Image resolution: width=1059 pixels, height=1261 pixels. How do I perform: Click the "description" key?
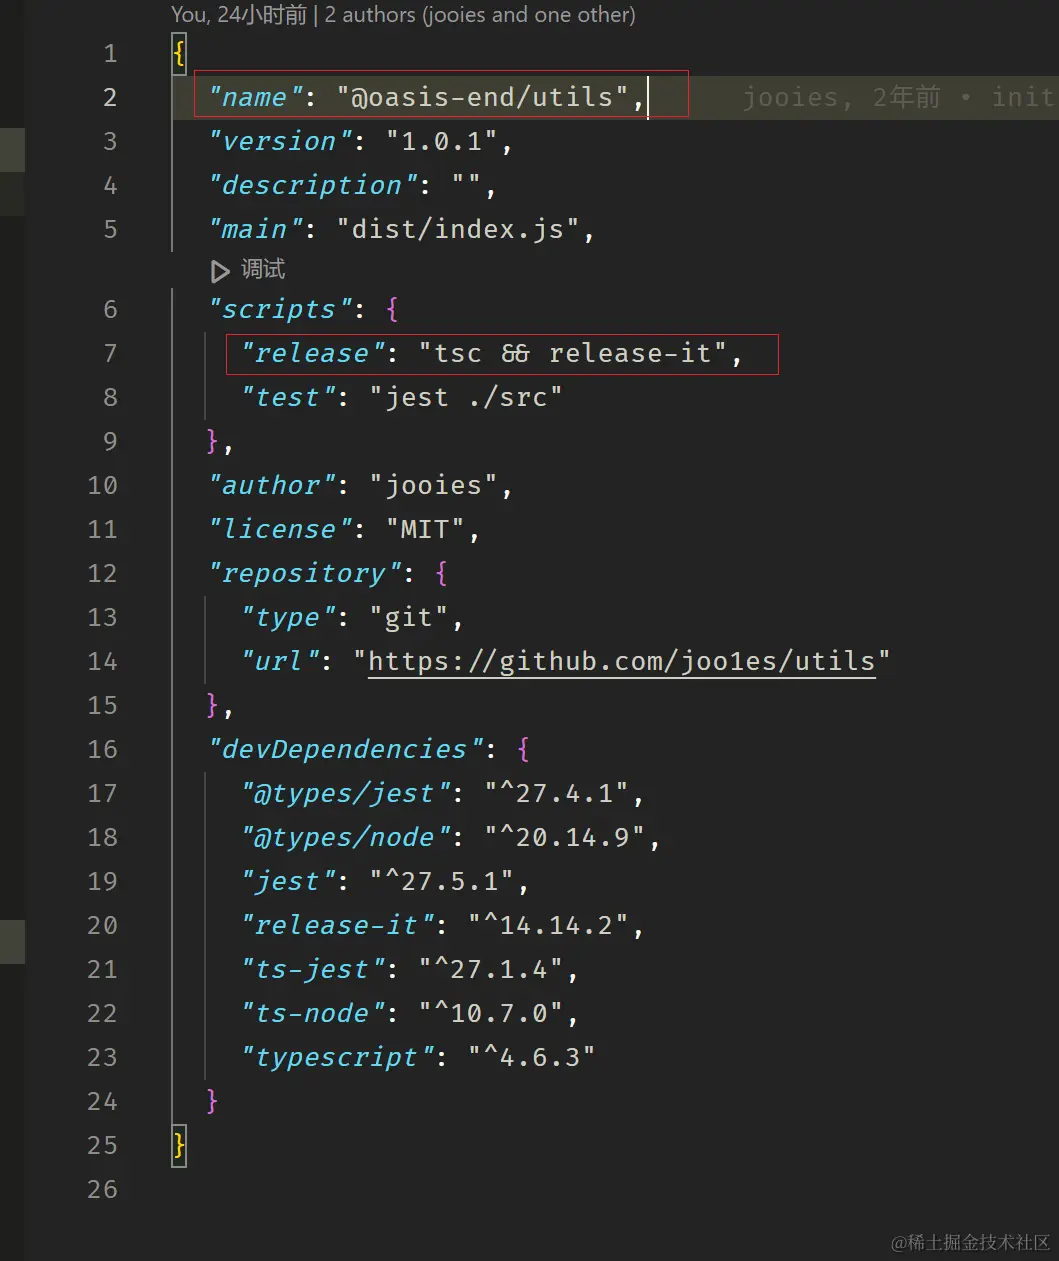click(311, 185)
